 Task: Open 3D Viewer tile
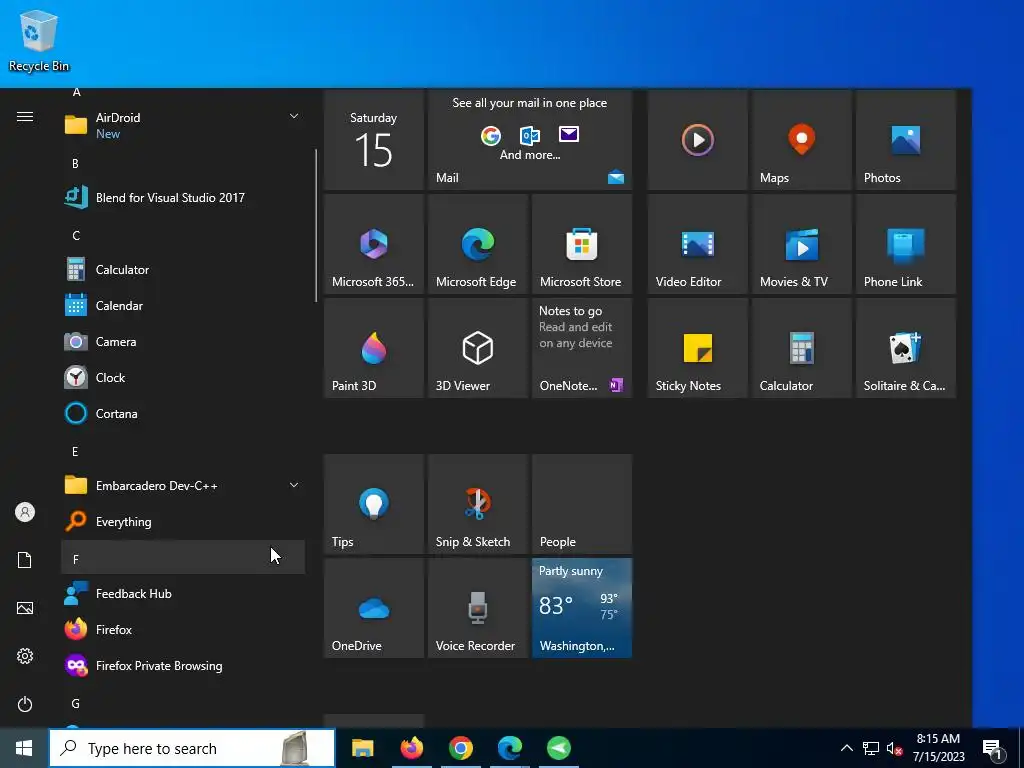(x=477, y=347)
